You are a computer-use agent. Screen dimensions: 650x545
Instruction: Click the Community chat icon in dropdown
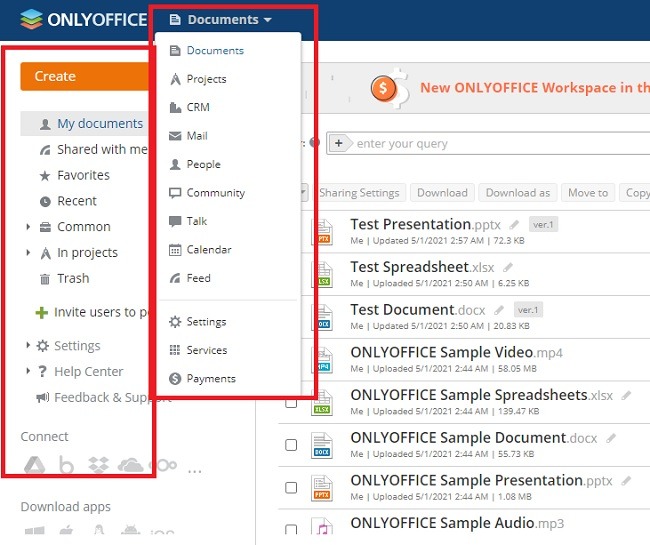point(175,193)
